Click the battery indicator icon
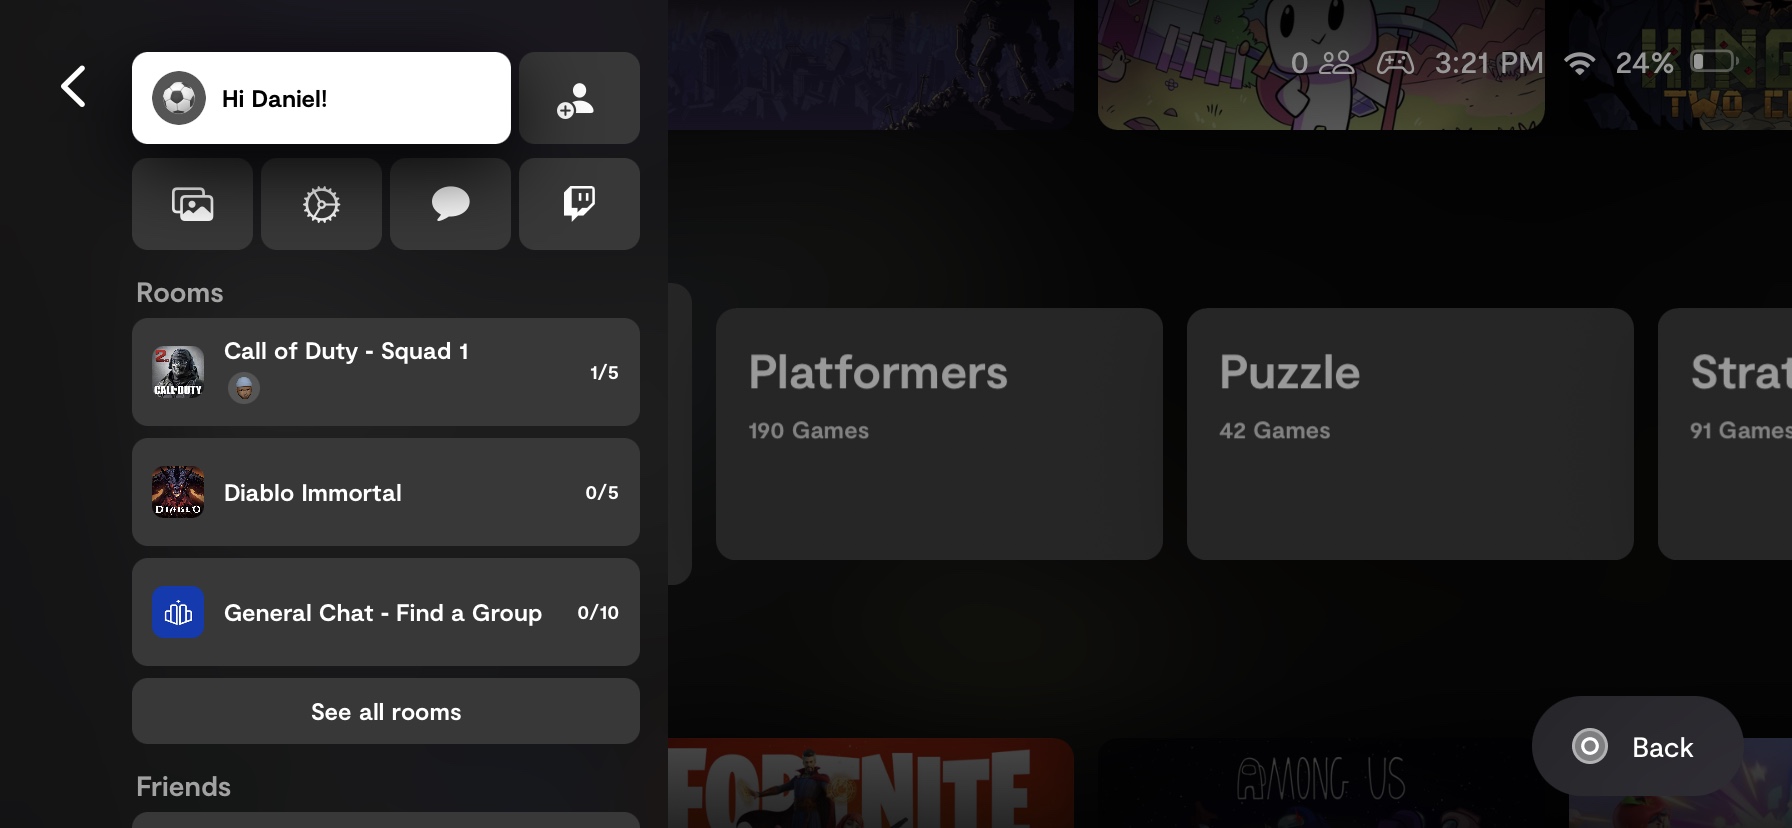The width and height of the screenshot is (1792, 828). [1714, 62]
